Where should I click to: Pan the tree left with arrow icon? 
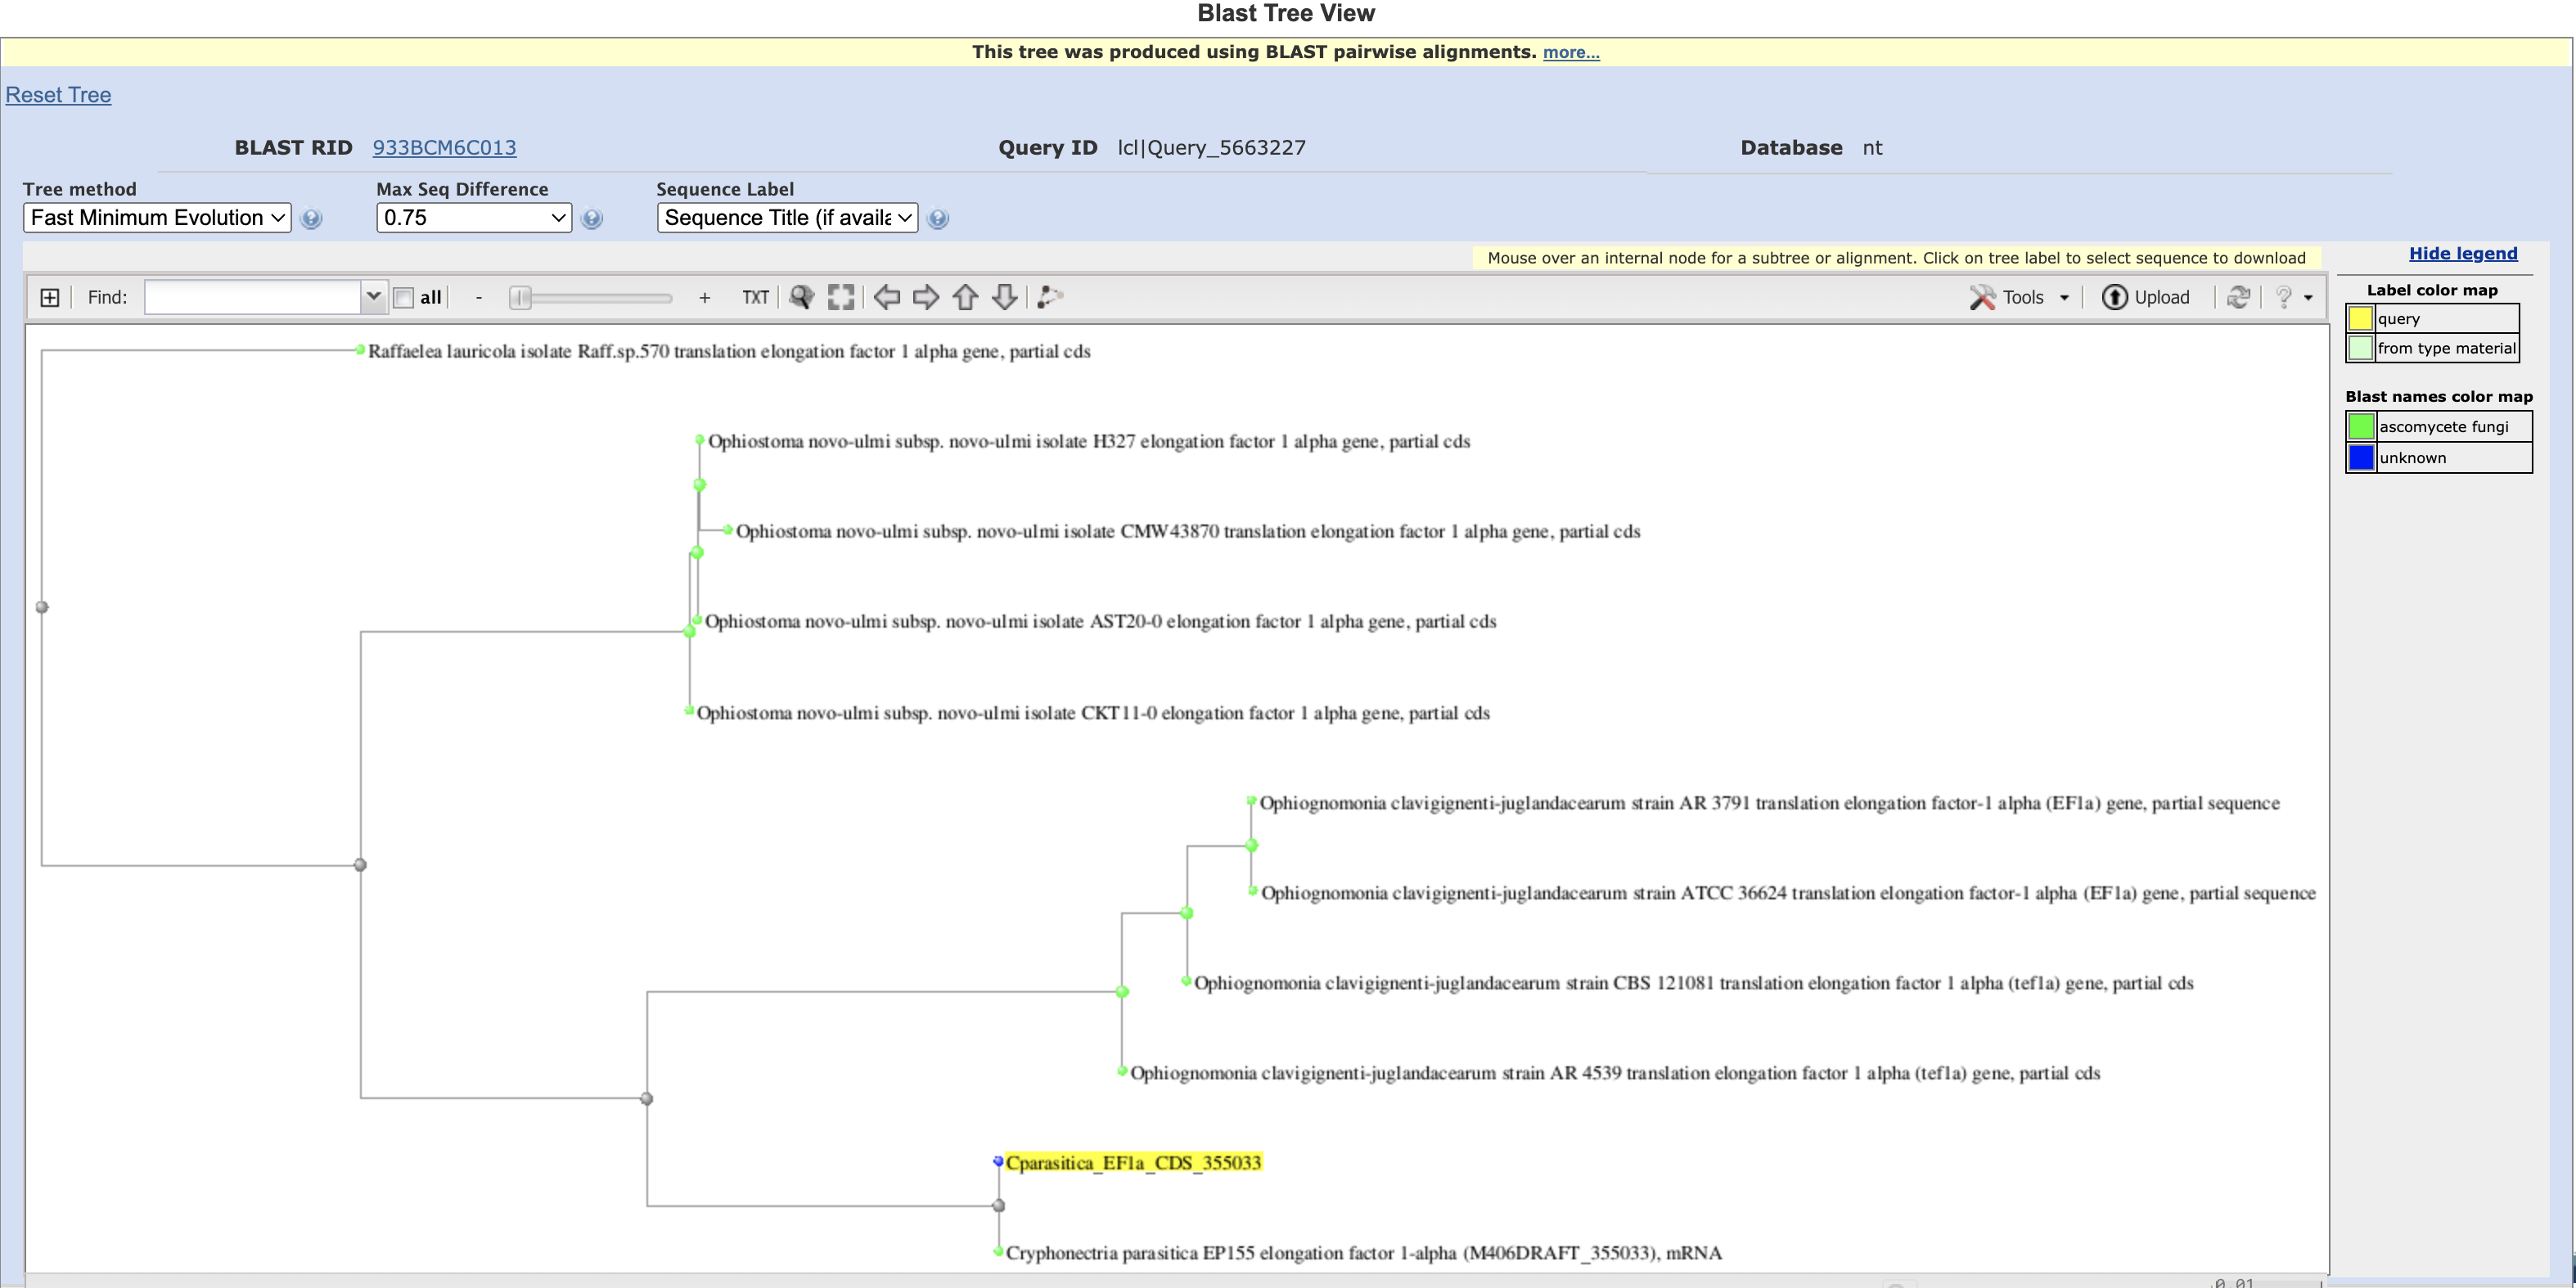pyautogui.click(x=886, y=297)
